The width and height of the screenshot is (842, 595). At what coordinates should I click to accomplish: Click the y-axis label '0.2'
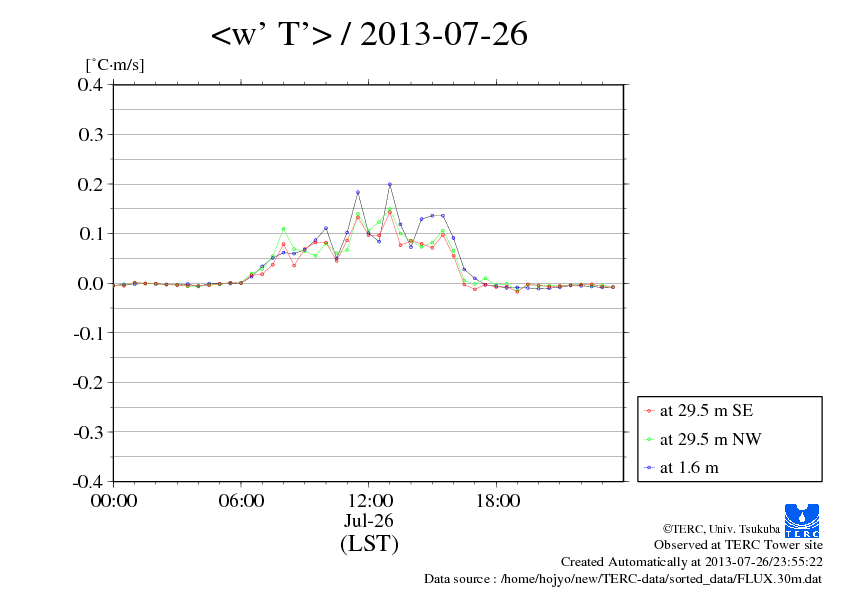[90, 184]
